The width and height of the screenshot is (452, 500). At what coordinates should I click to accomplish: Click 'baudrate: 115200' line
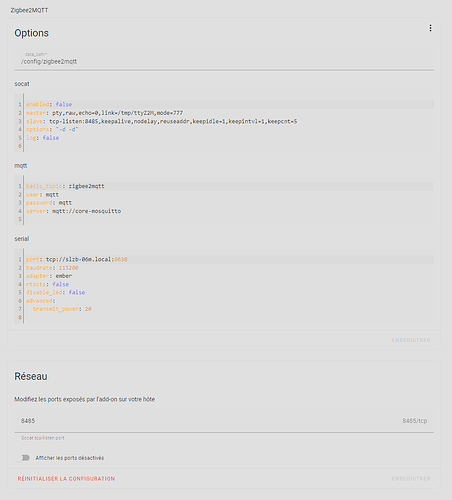pyautogui.click(x=52, y=268)
